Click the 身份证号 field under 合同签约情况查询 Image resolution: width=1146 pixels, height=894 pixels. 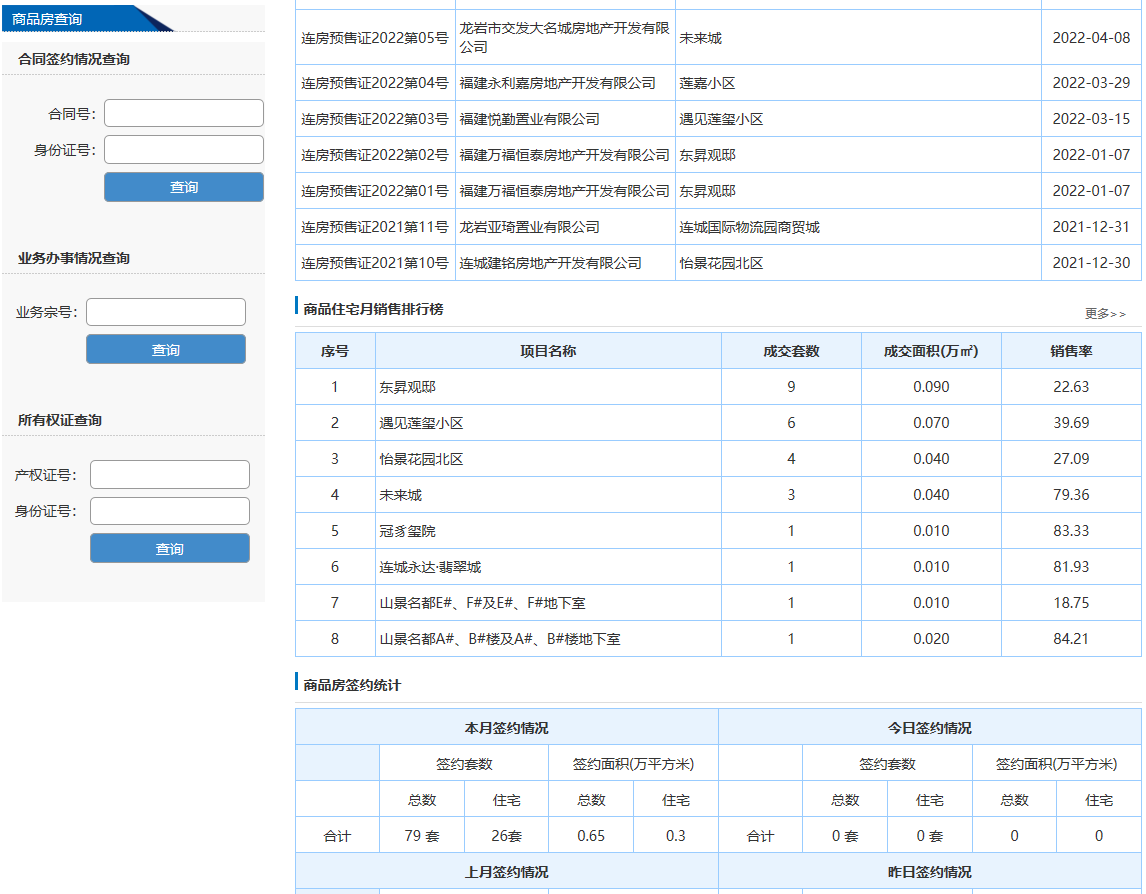(184, 150)
